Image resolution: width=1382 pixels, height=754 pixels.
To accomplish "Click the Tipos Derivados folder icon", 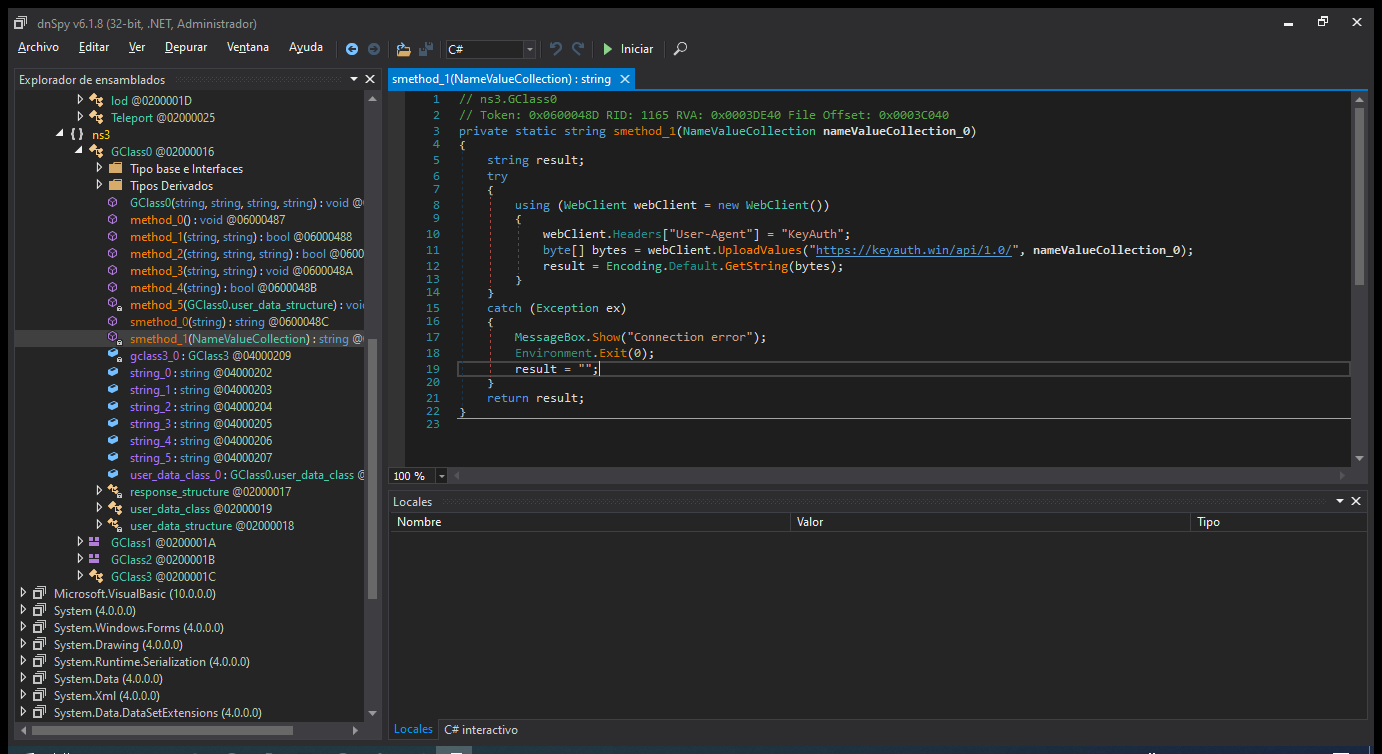I will coord(115,185).
